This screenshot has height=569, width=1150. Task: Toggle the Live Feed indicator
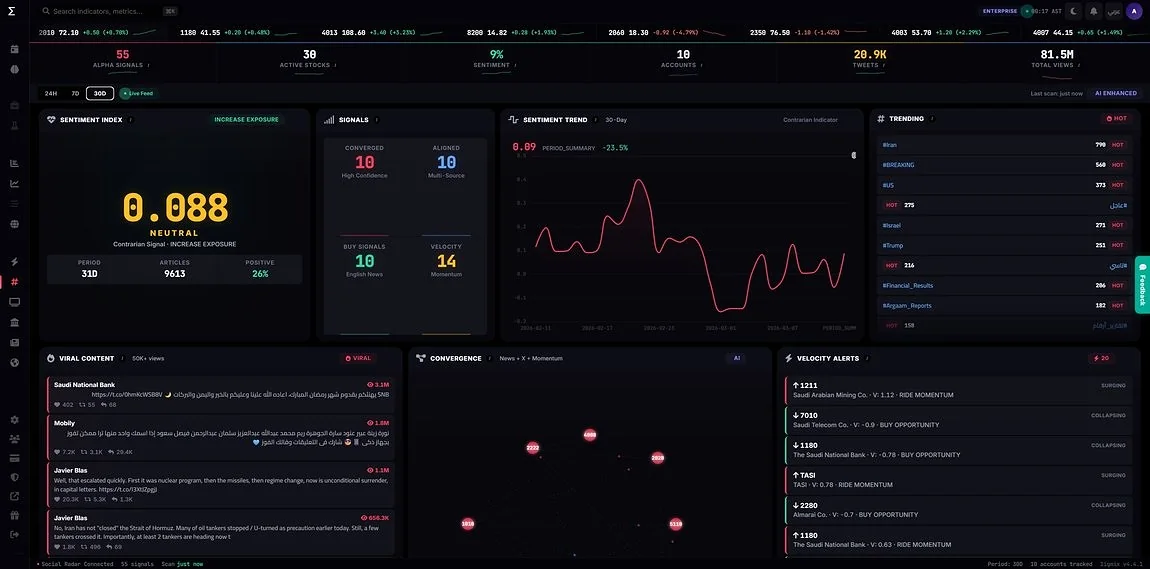(x=137, y=93)
